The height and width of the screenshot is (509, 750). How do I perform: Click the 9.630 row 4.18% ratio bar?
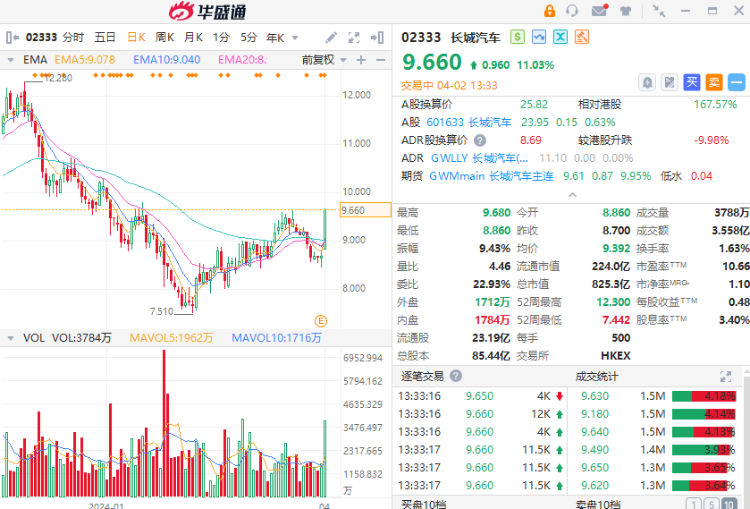click(704, 396)
